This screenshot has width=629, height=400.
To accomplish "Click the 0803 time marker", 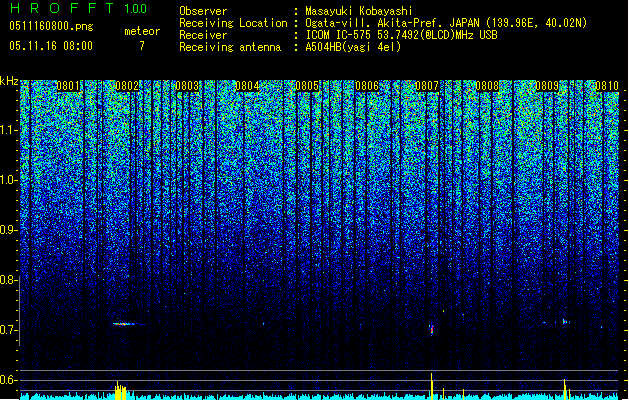I will click(x=187, y=86).
